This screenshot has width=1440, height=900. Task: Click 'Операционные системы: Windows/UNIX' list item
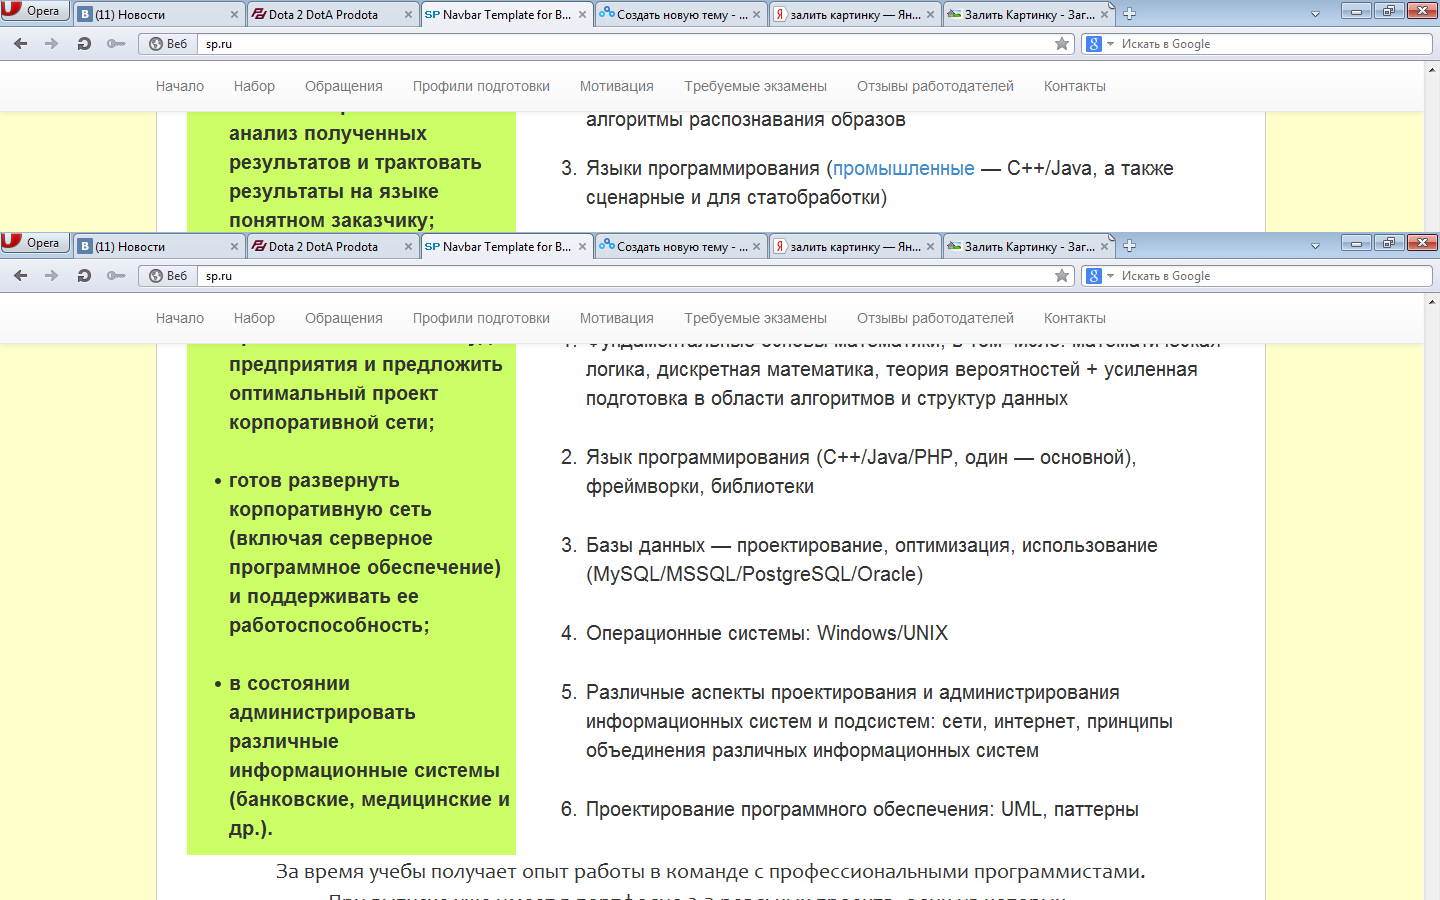(767, 633)
